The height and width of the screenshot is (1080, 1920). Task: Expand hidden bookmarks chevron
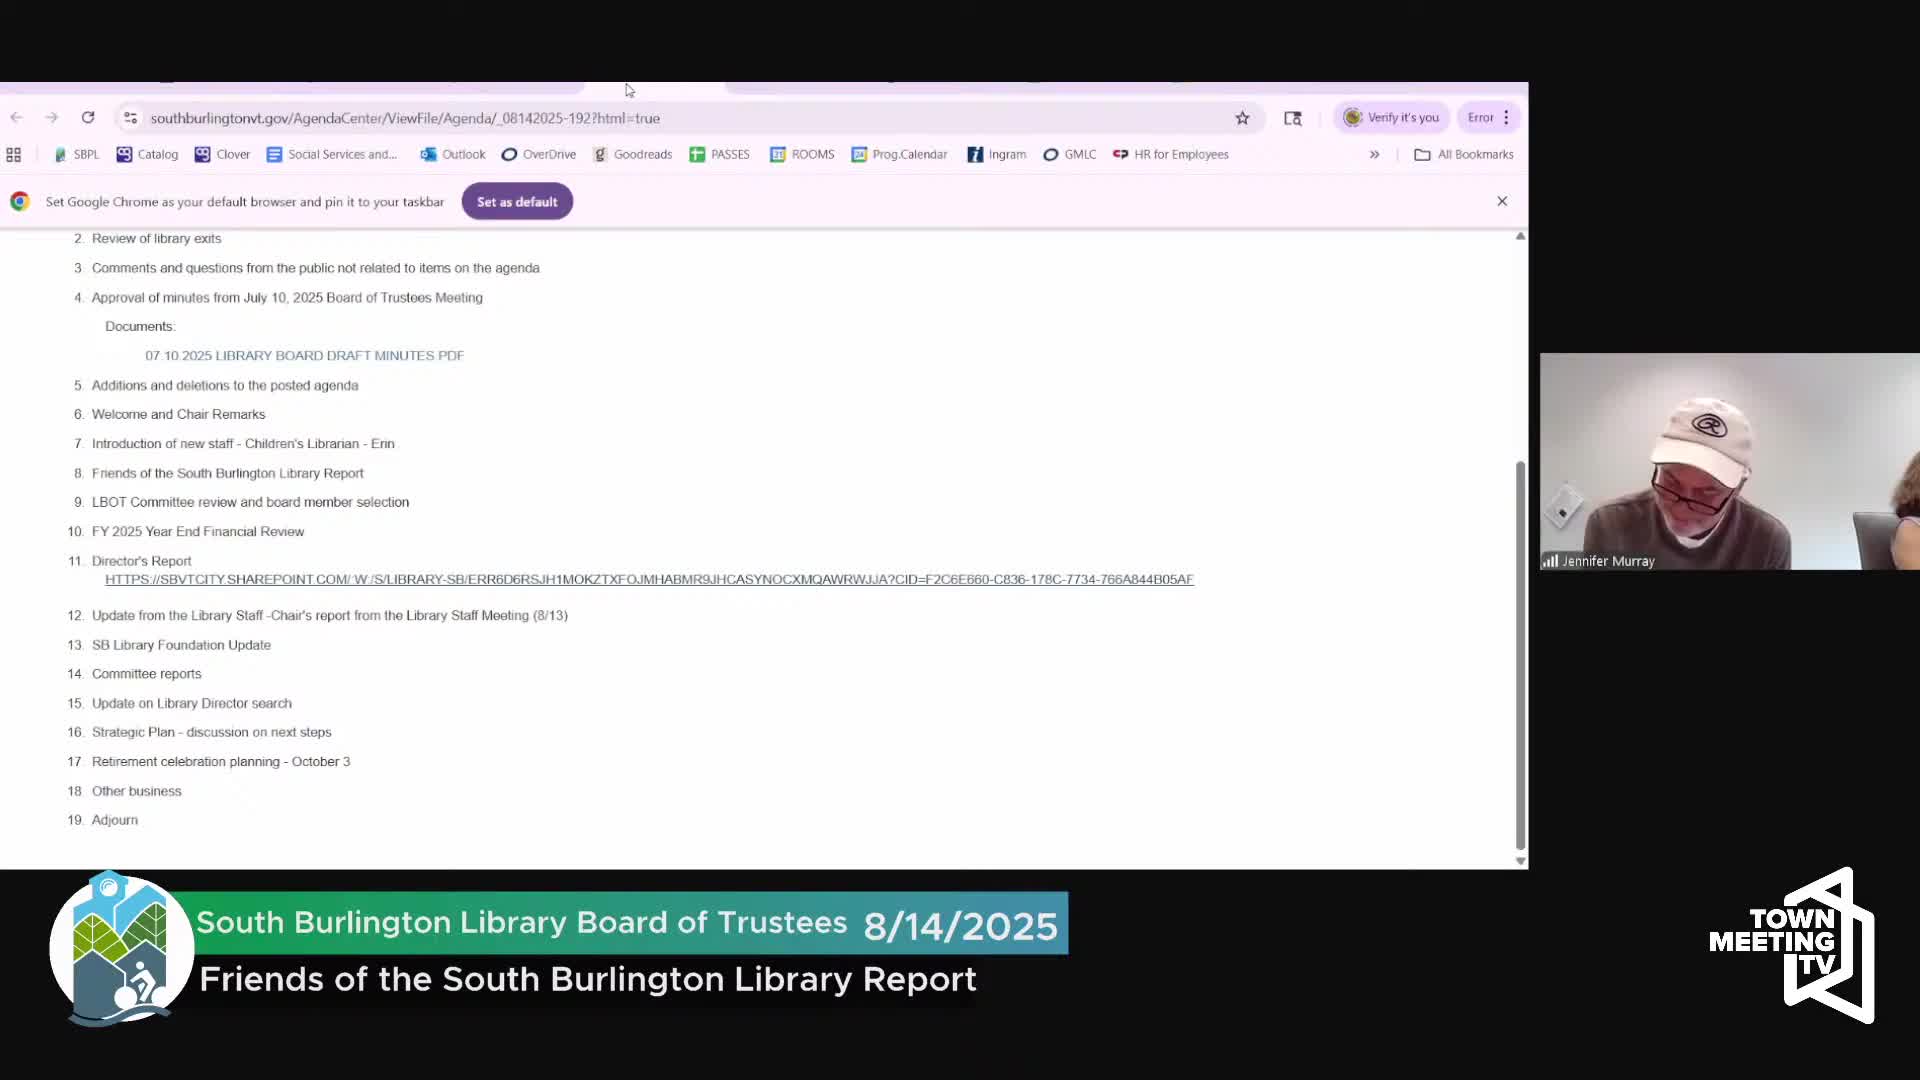[1374, 155]
